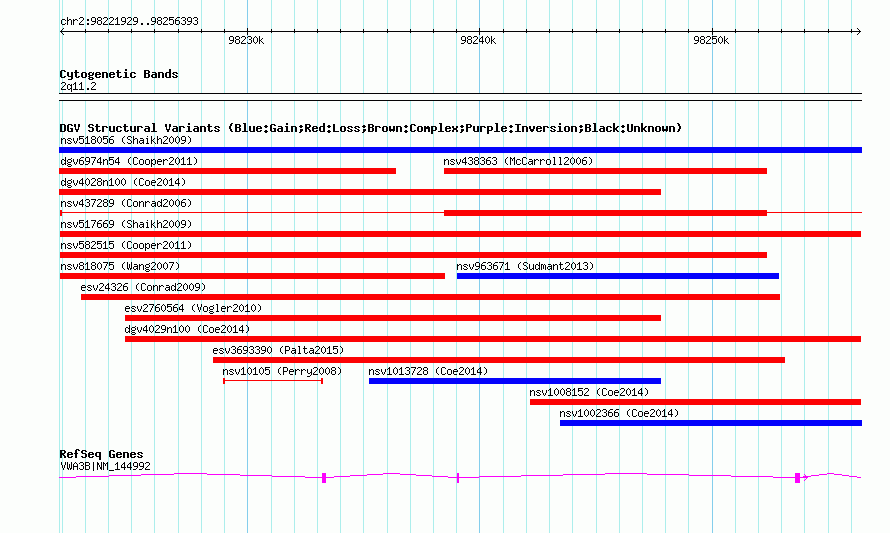Click the nsv518056 (Shaikh2009) label

[126, 140]
